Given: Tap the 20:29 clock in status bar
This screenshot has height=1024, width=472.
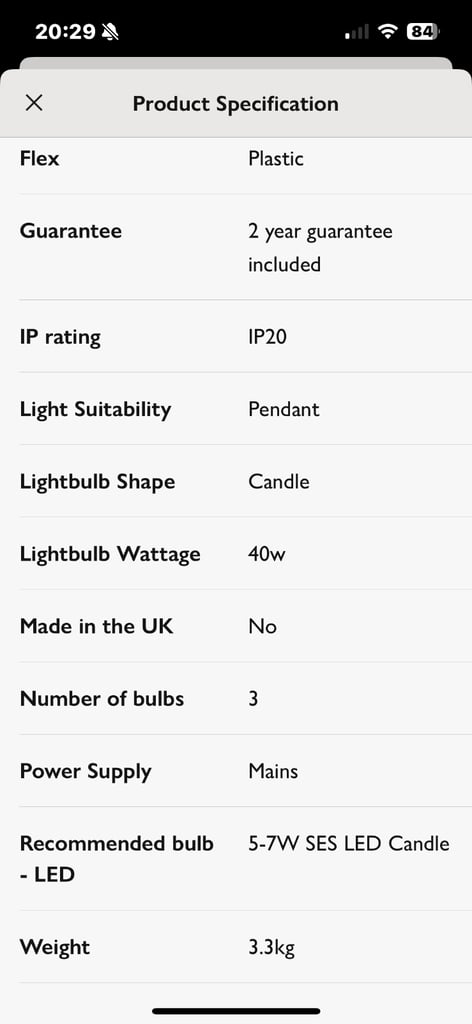Looking at the screenshot, I should click(x=65, y=31).
